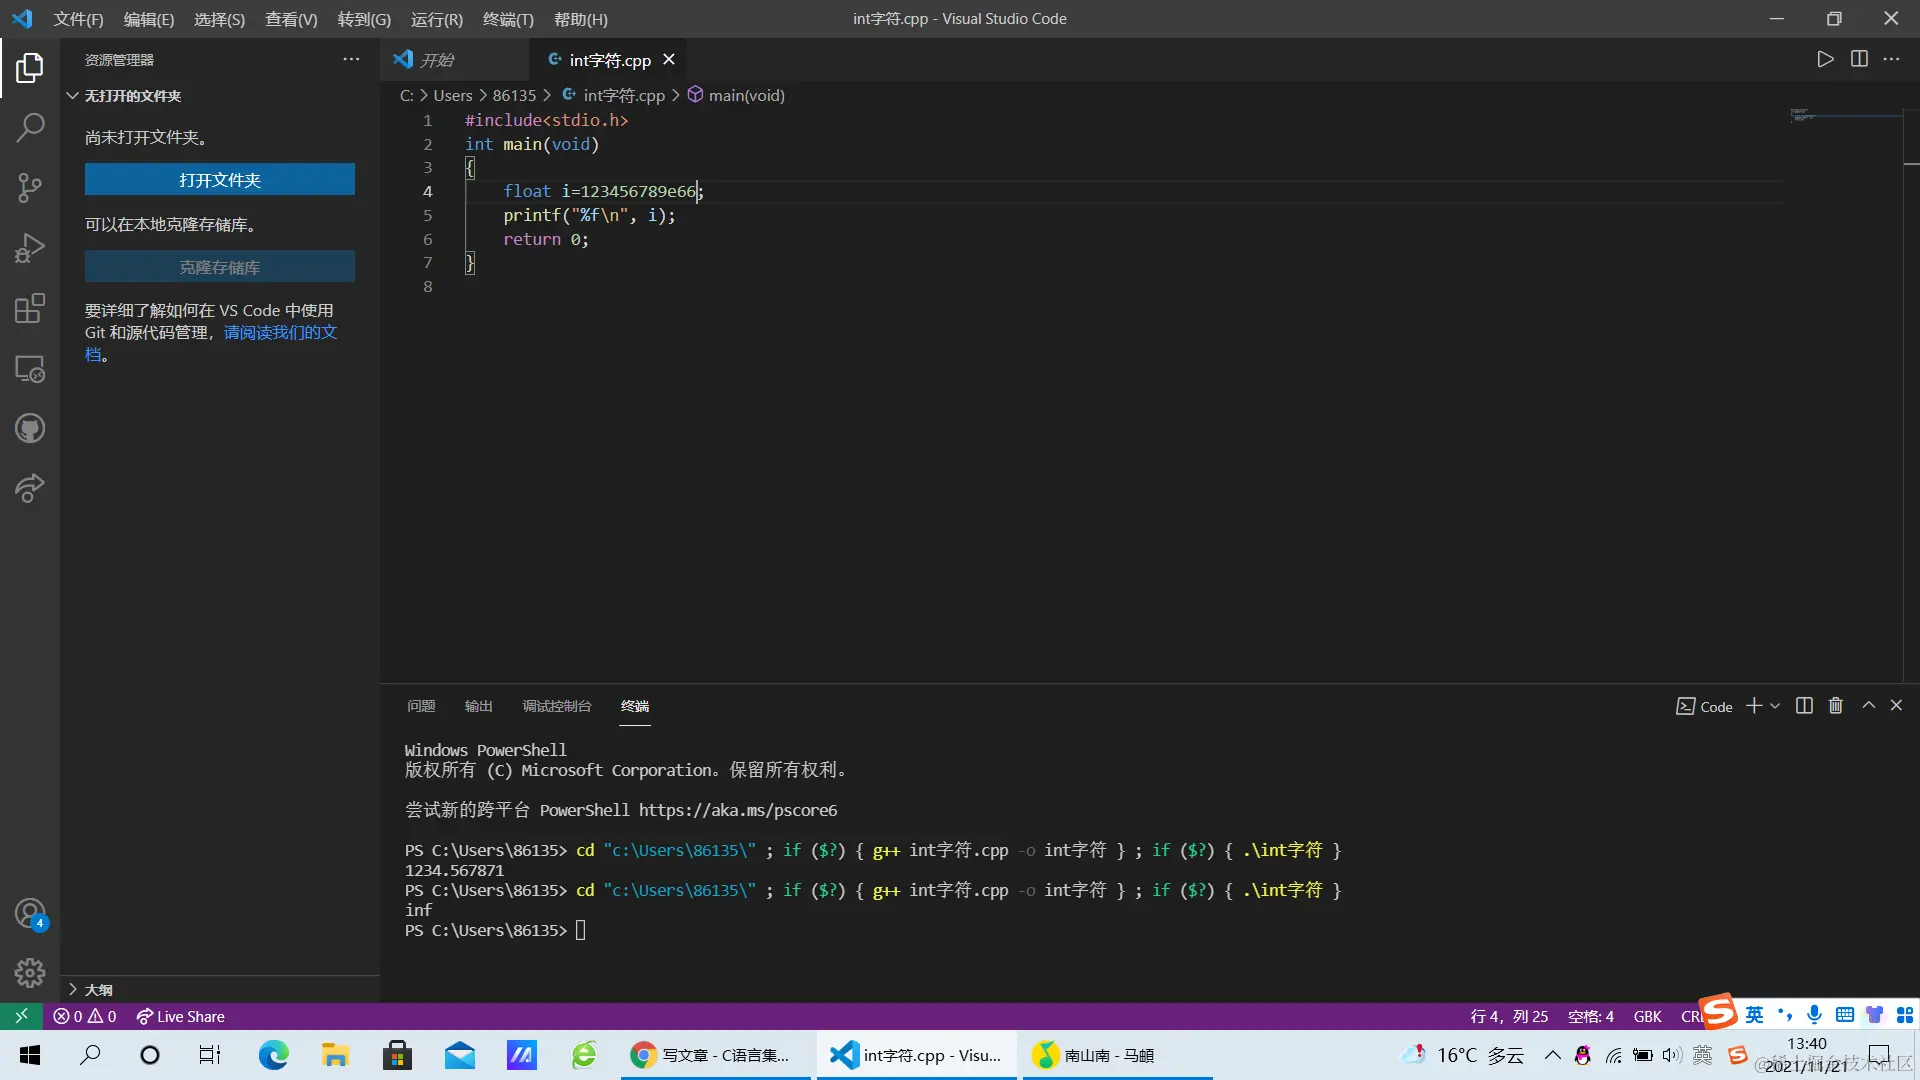This screenshot has height=1080, width=1920.
Task: Open Remote Explorer icon in activity bar
Action: coord(30,369)
